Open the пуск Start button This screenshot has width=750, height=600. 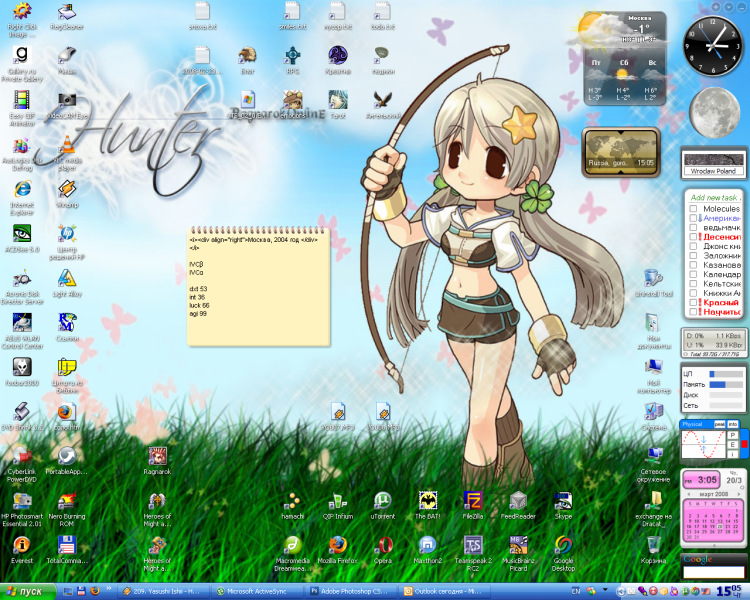(x=28, y=591)
